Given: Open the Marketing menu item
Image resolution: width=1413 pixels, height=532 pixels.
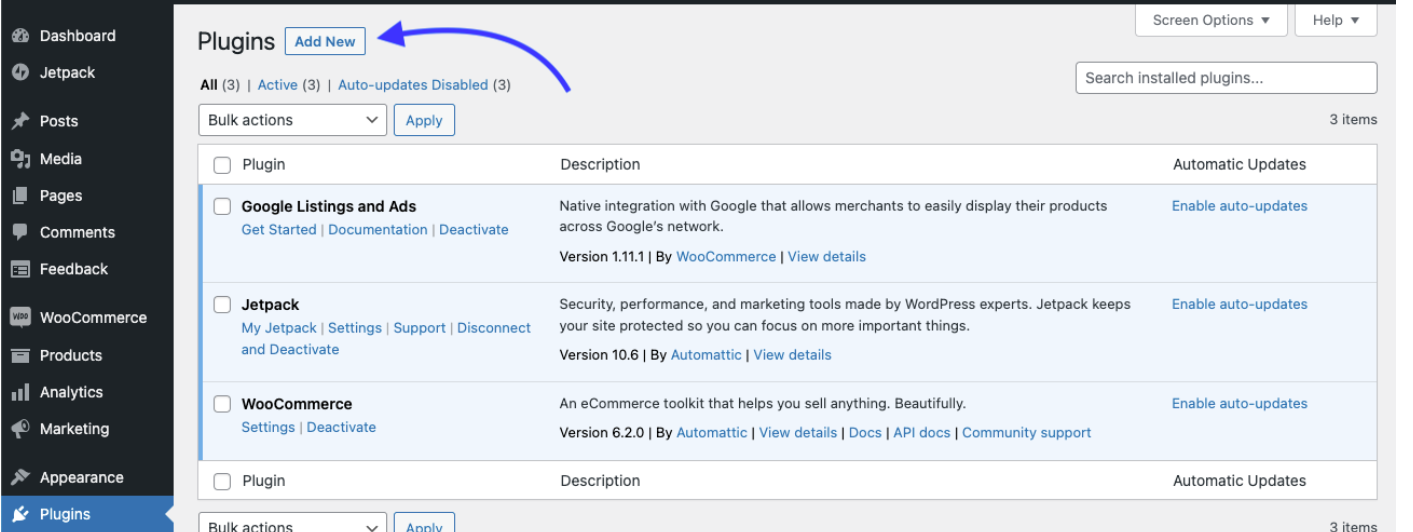Looking at the screenshot, I should 74,429.
